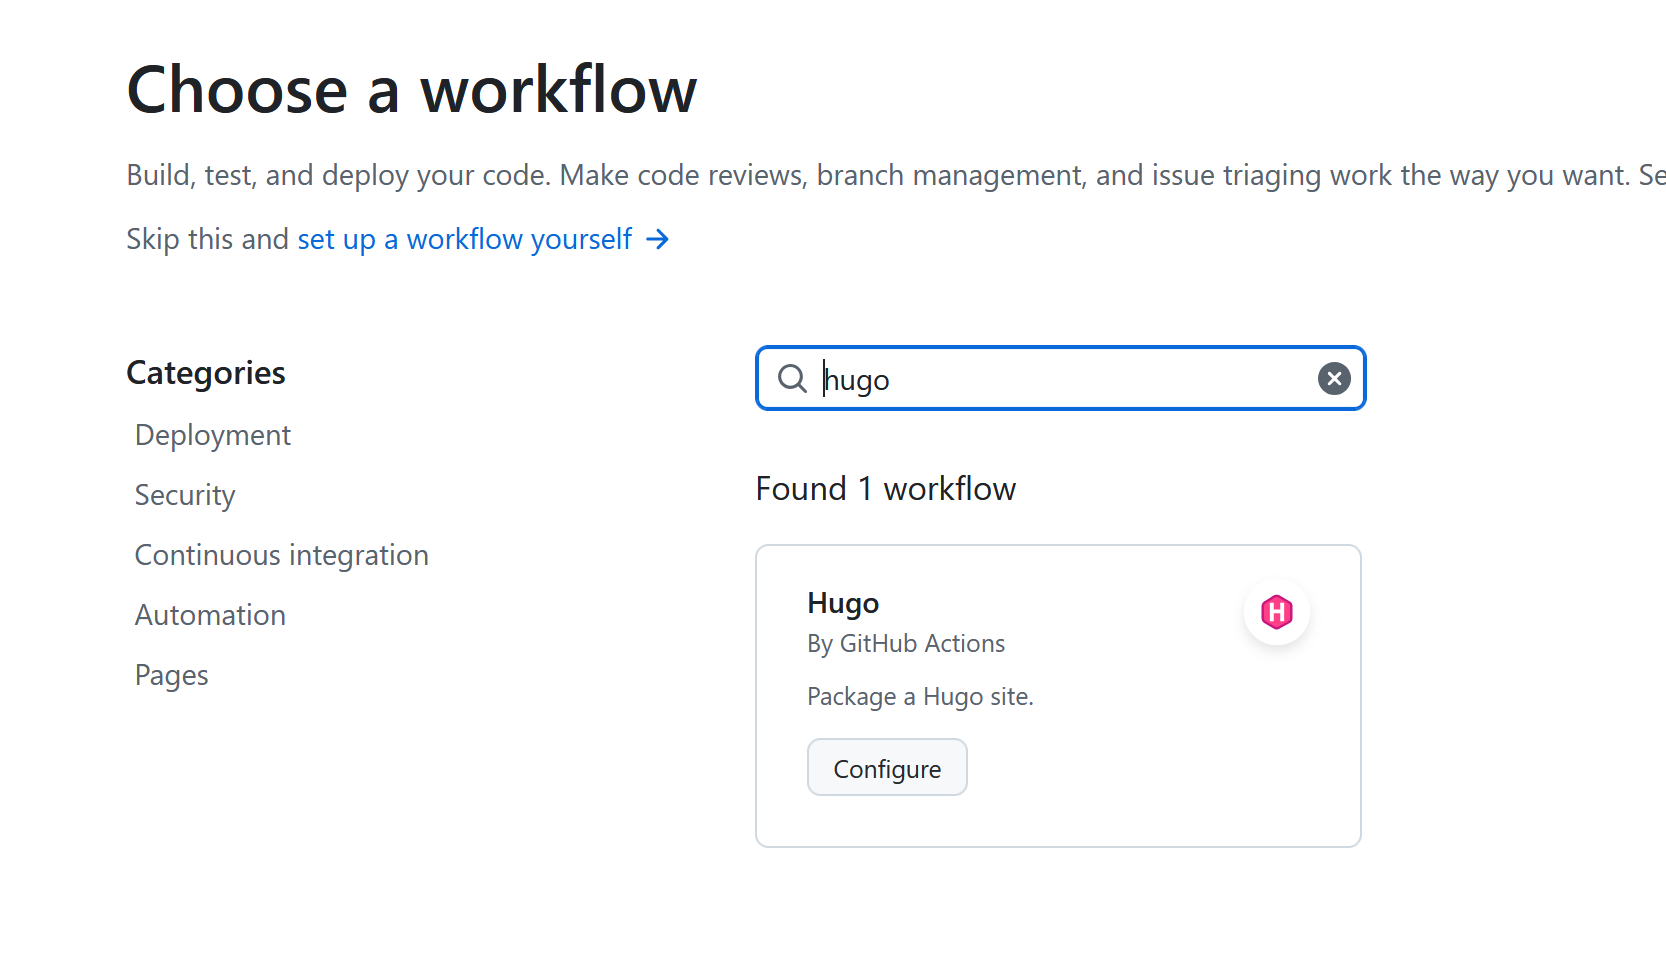Click the Hugo workflow title

pos(843,603)
